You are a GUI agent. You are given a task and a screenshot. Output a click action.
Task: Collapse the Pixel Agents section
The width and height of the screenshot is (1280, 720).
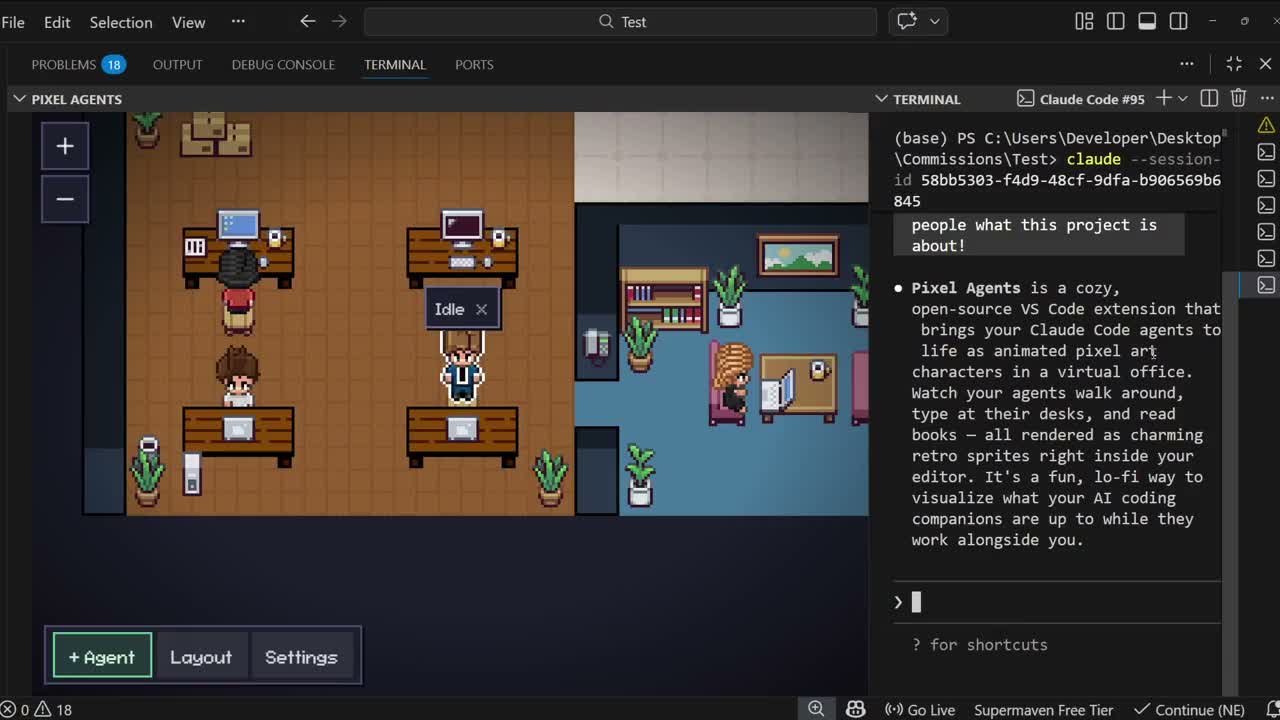(19, 99)
